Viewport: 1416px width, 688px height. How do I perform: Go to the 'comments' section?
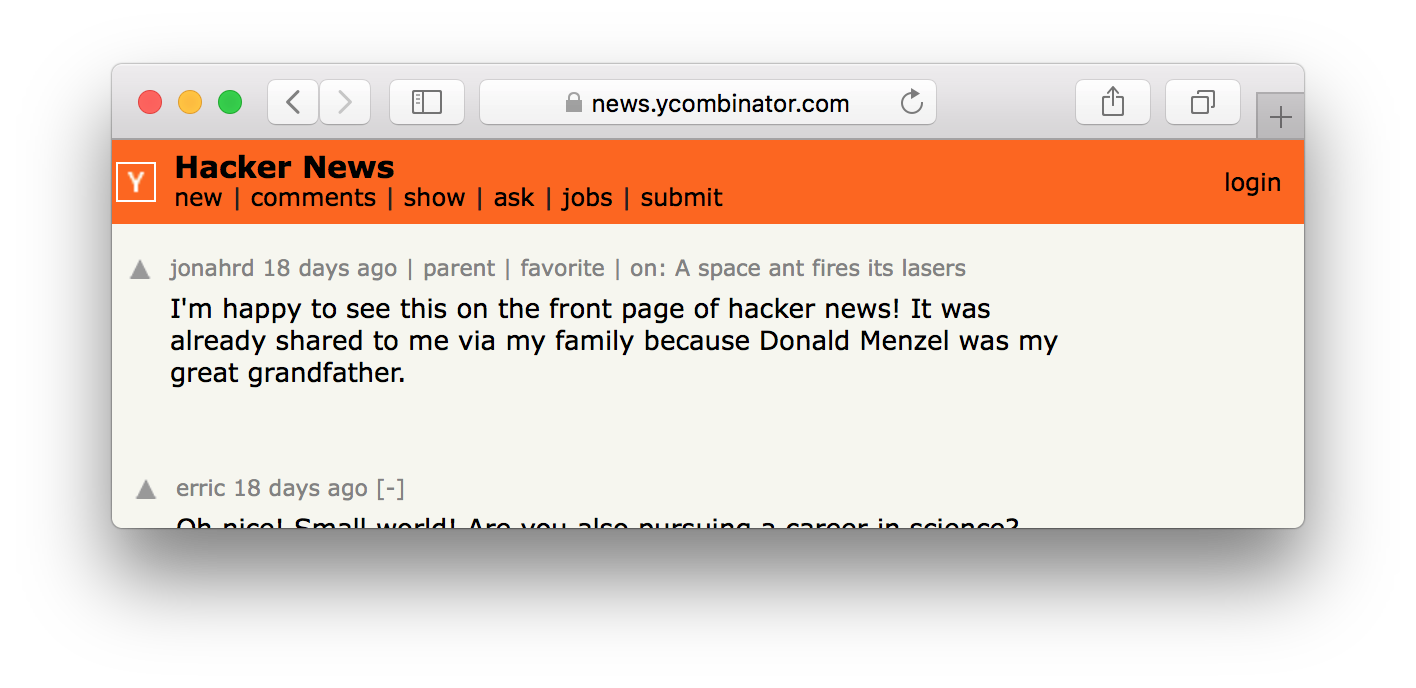(313, 198)
